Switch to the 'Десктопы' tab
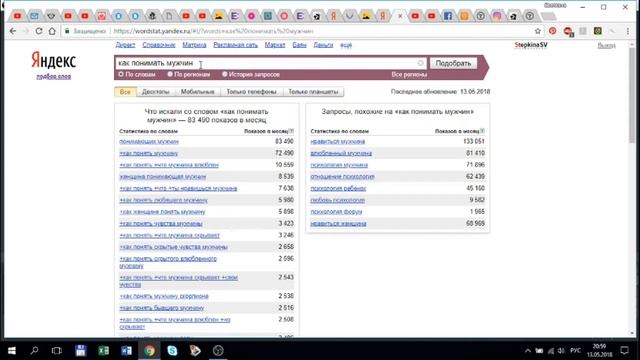The width and height of the screenshot is (640, 360). click(x=156, y=92)
